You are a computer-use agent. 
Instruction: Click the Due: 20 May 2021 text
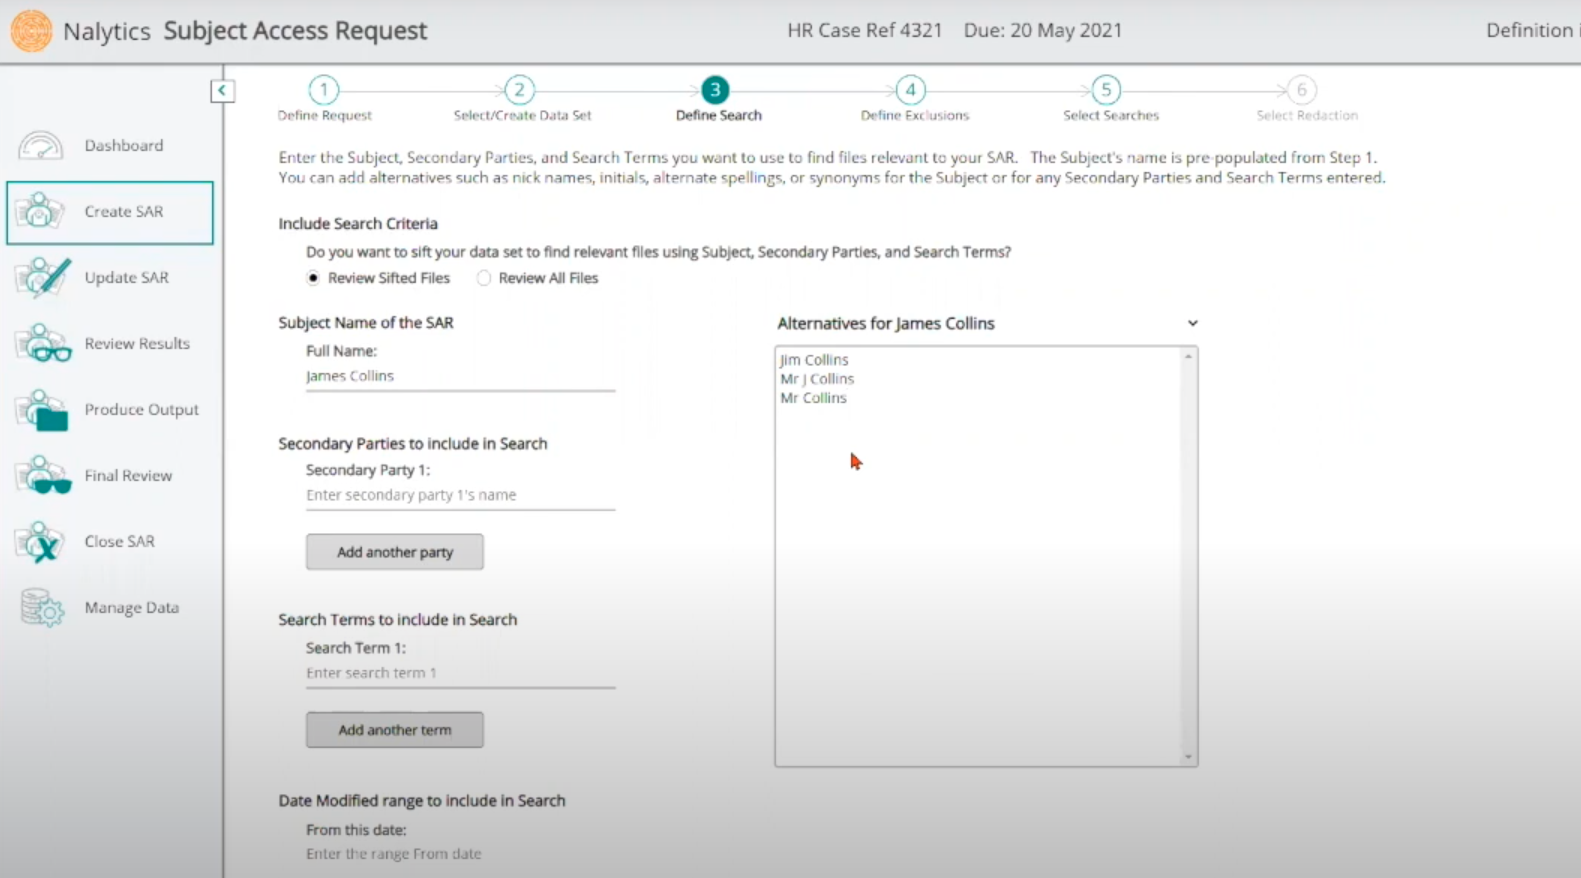click(x=1043, y=31)
